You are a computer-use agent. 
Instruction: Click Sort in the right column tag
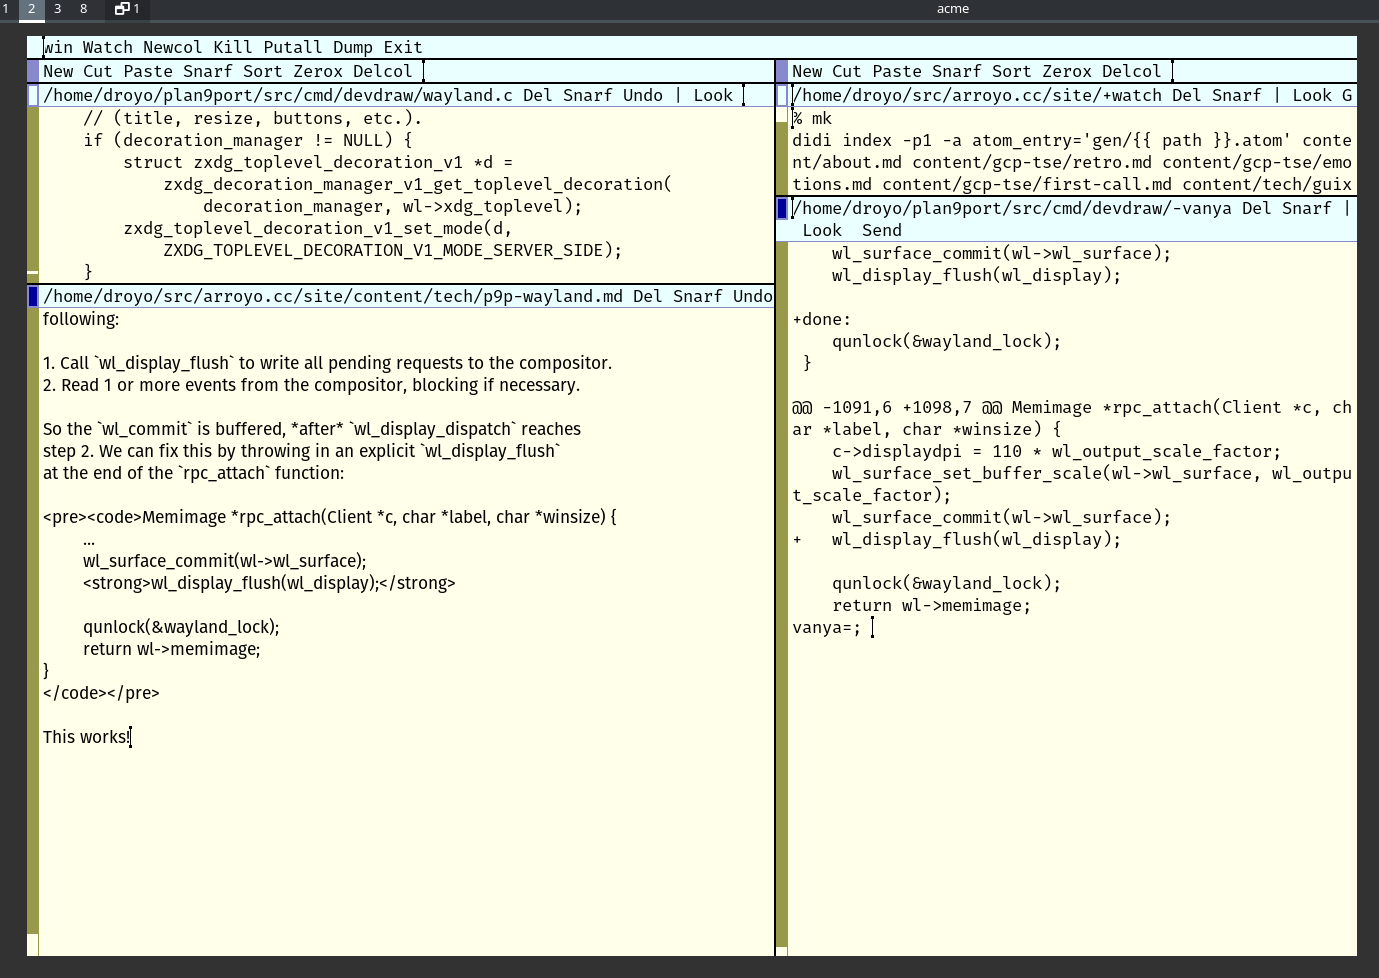coord(1012,71)
